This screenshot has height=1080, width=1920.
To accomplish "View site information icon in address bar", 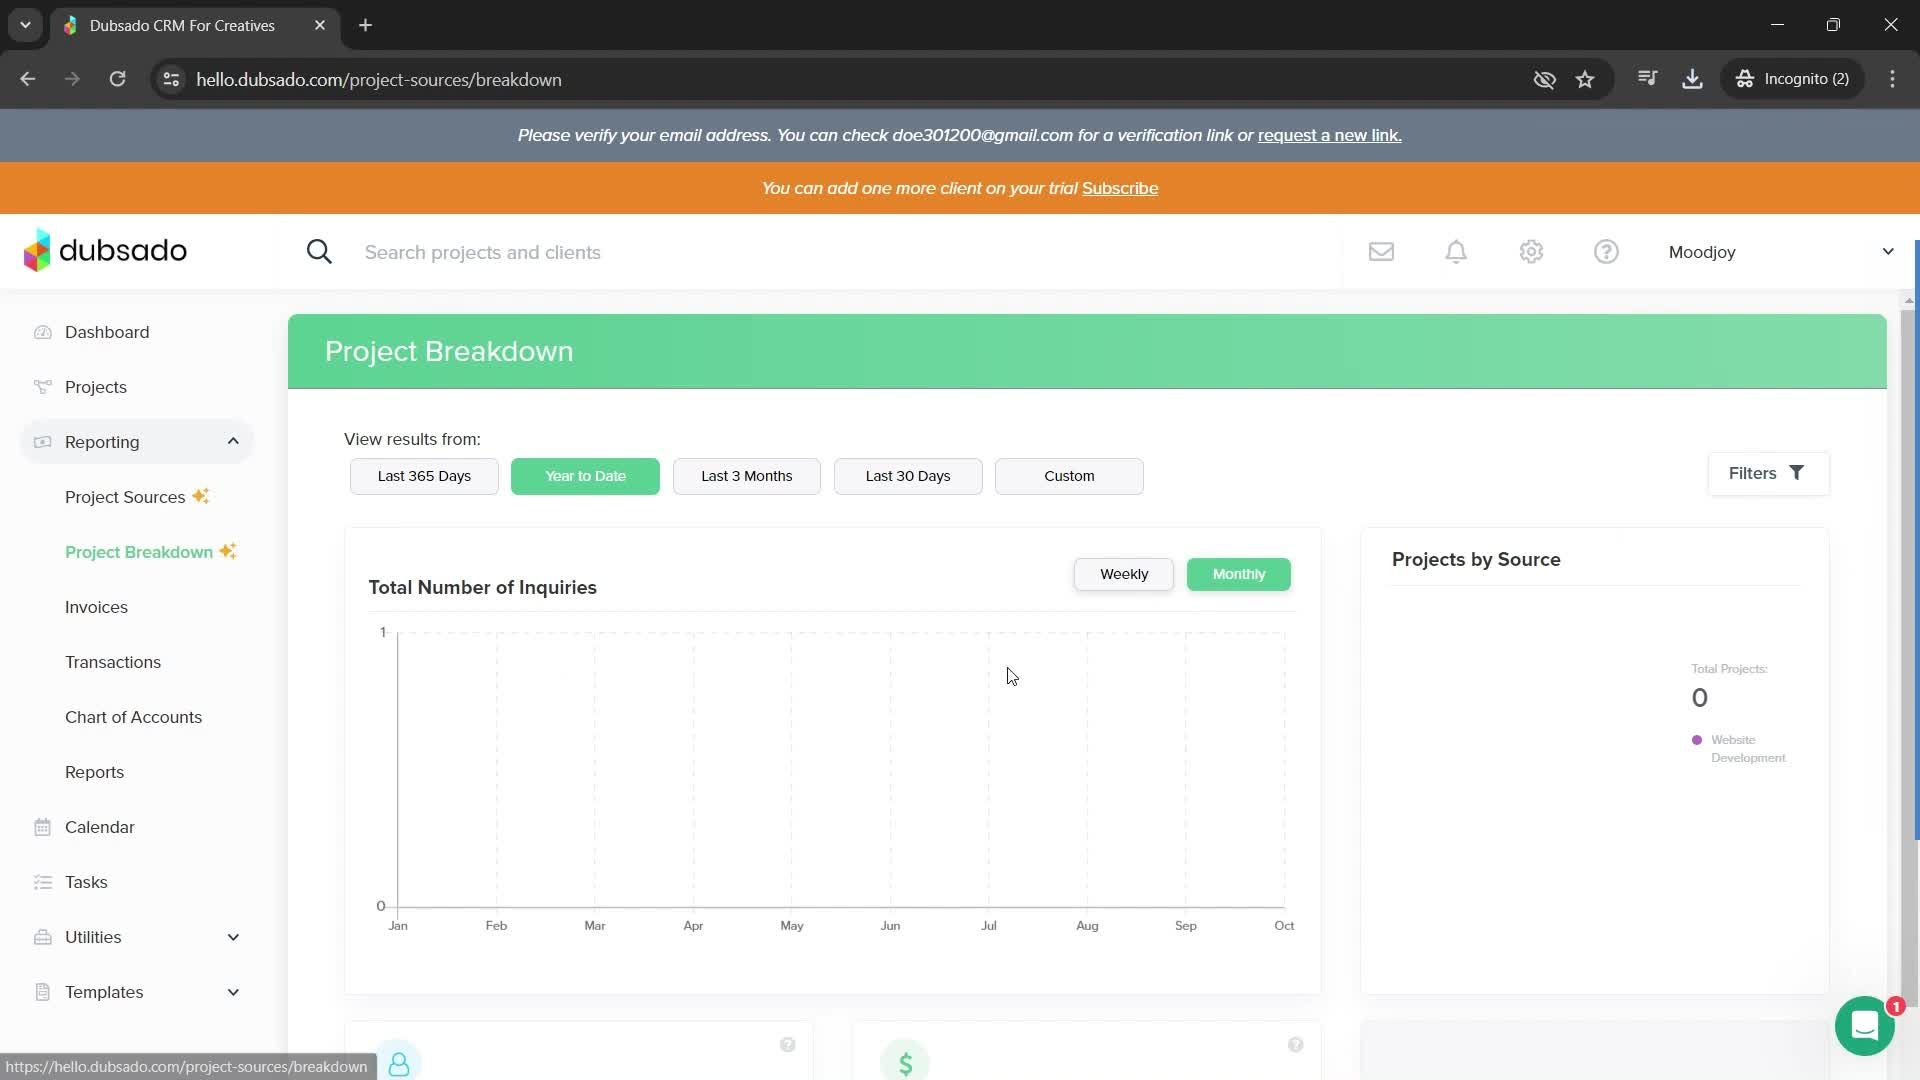I will tap(171, 79).
